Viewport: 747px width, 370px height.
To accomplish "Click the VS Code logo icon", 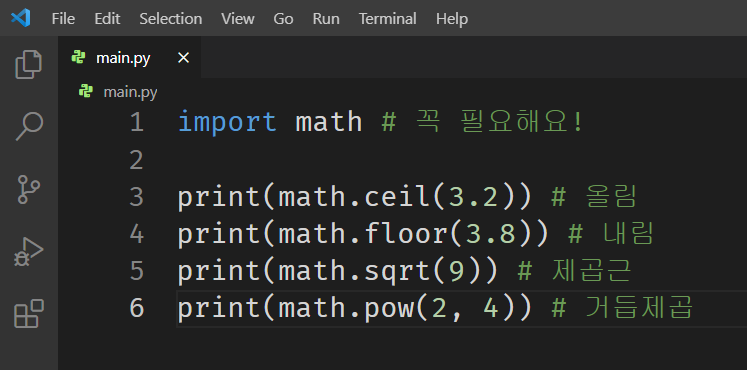I will click(20, 18).
